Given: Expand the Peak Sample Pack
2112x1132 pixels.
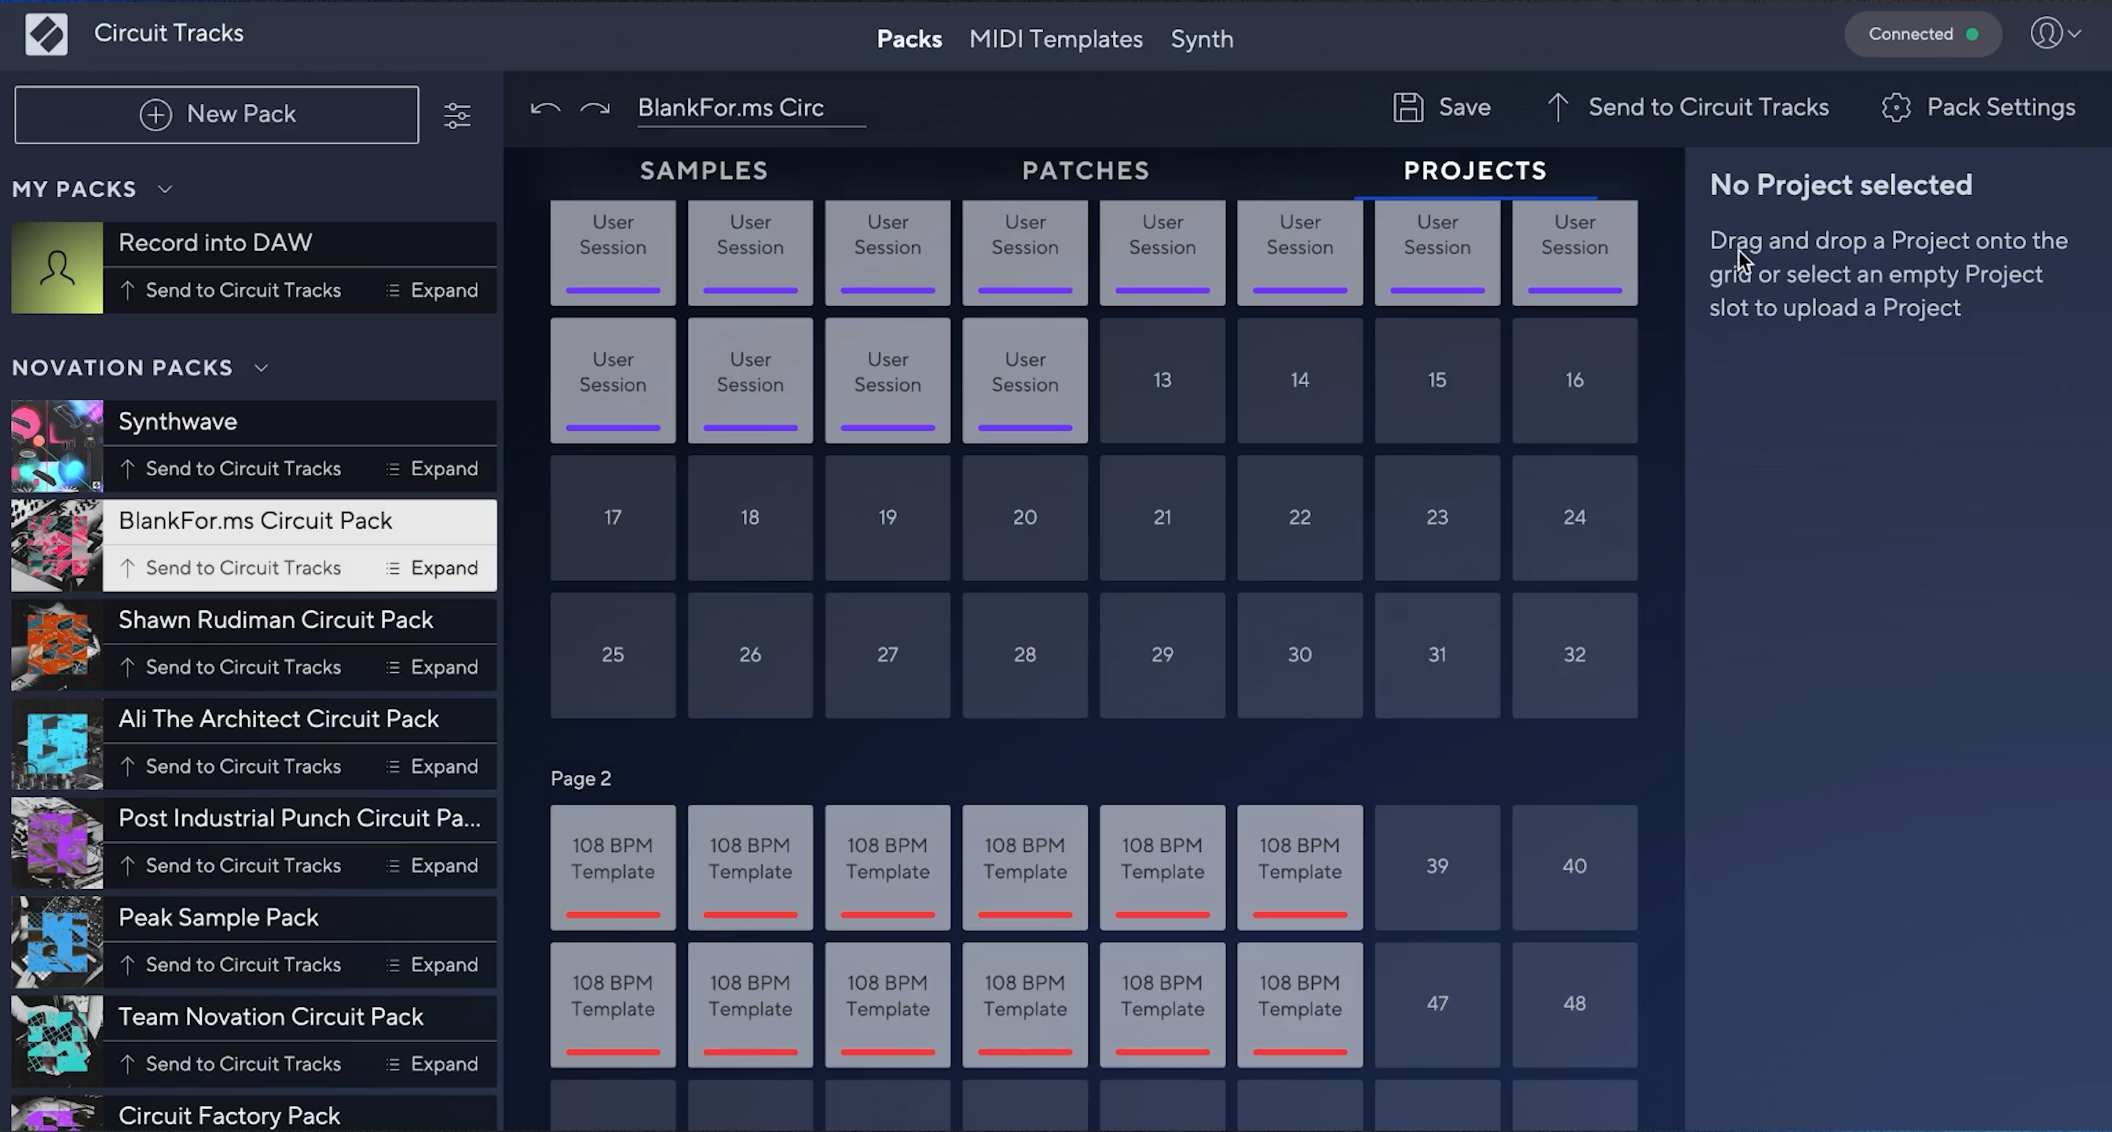Looking at the screenshot, I should click(432, 964).
